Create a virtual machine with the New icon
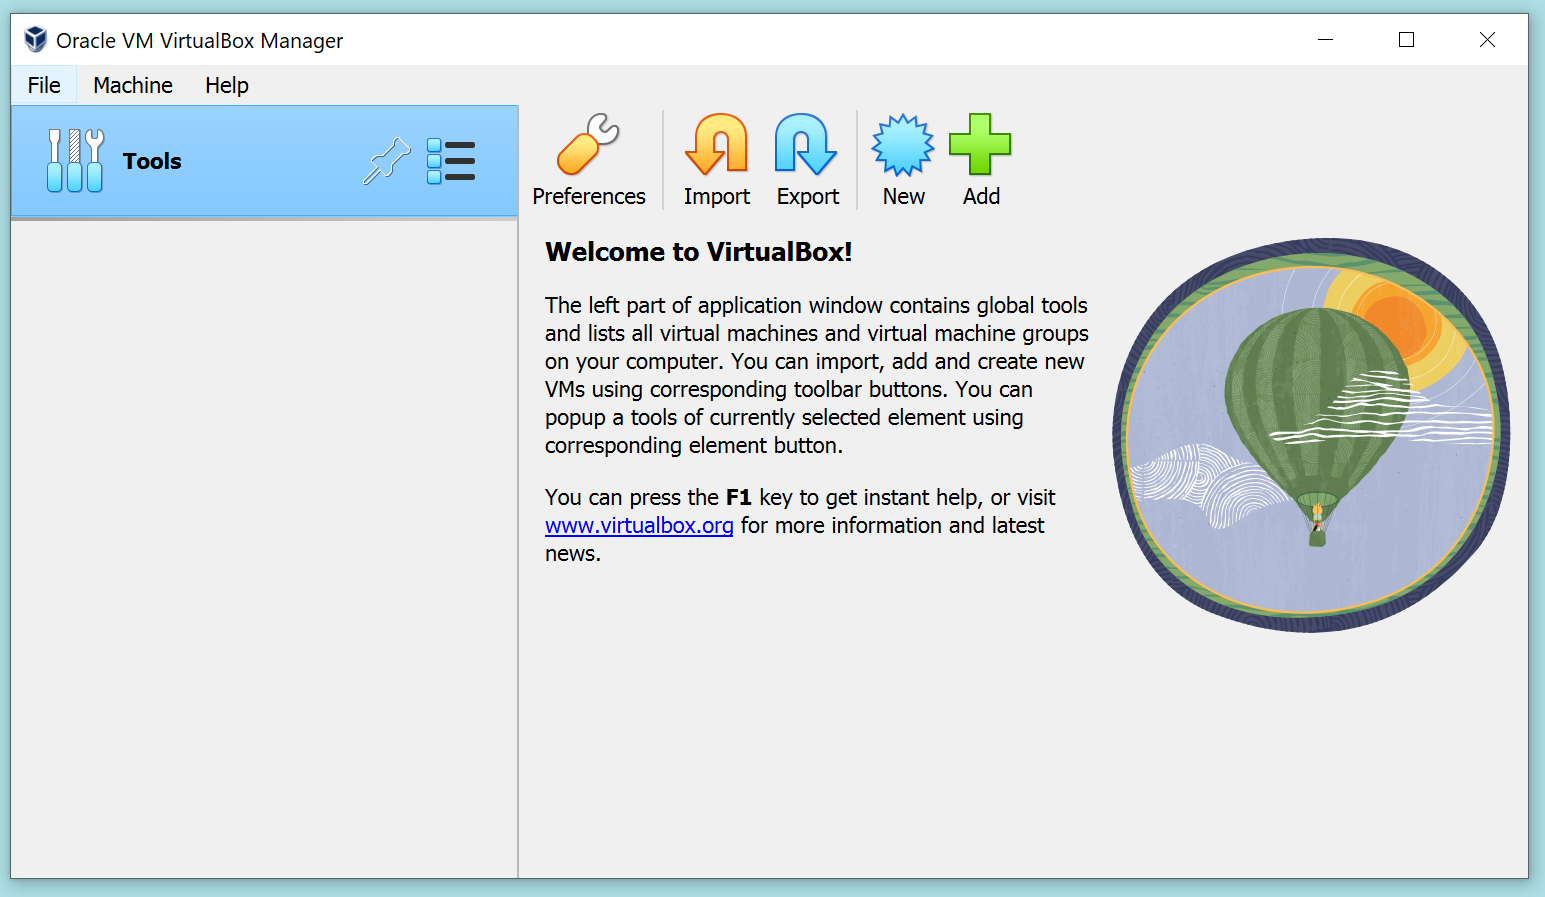The width and height of the screenshot is (1545, 897). pyautogui.click(x=902, y=145)
